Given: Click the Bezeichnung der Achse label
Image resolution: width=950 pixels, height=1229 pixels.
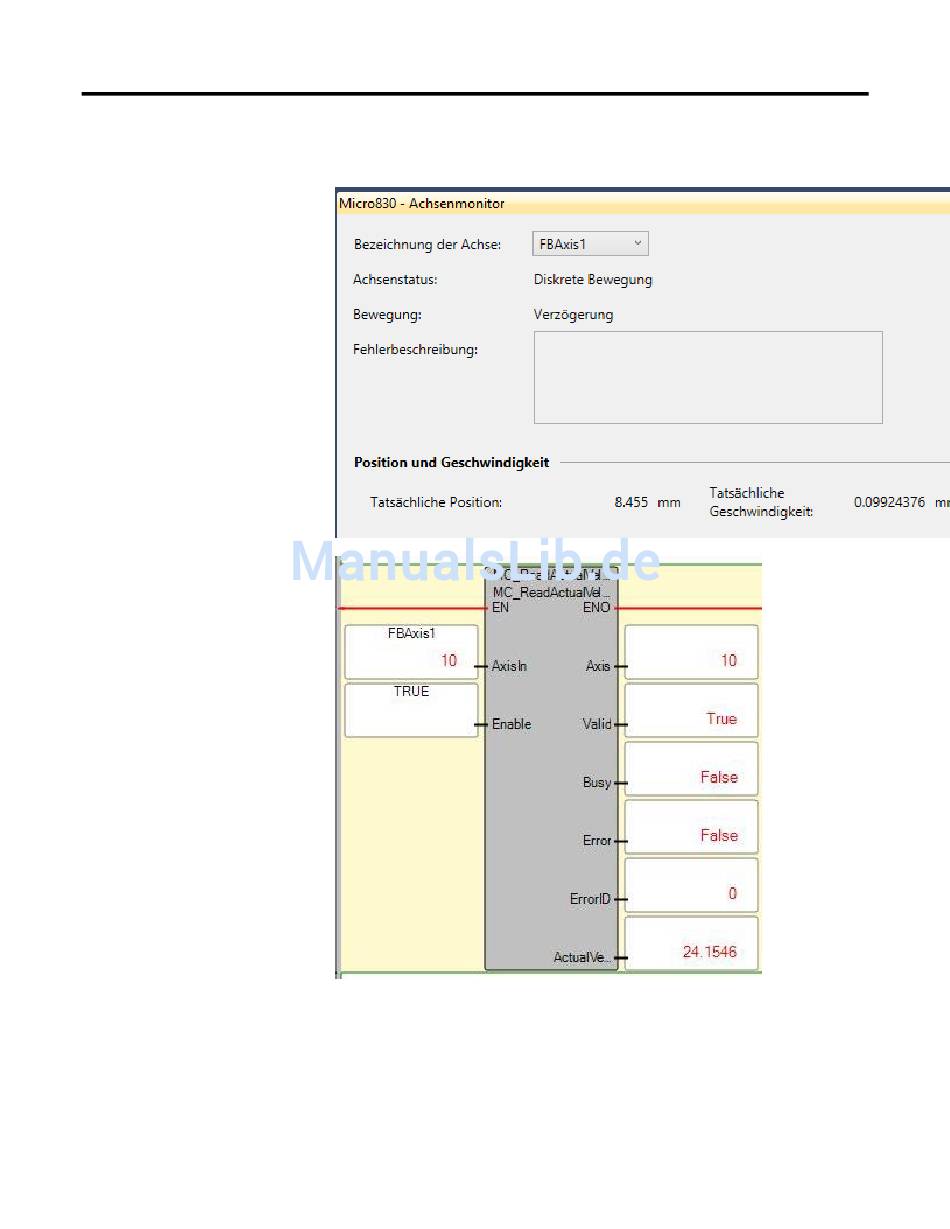Looking at the screenshot, I should tap(427, 245).
